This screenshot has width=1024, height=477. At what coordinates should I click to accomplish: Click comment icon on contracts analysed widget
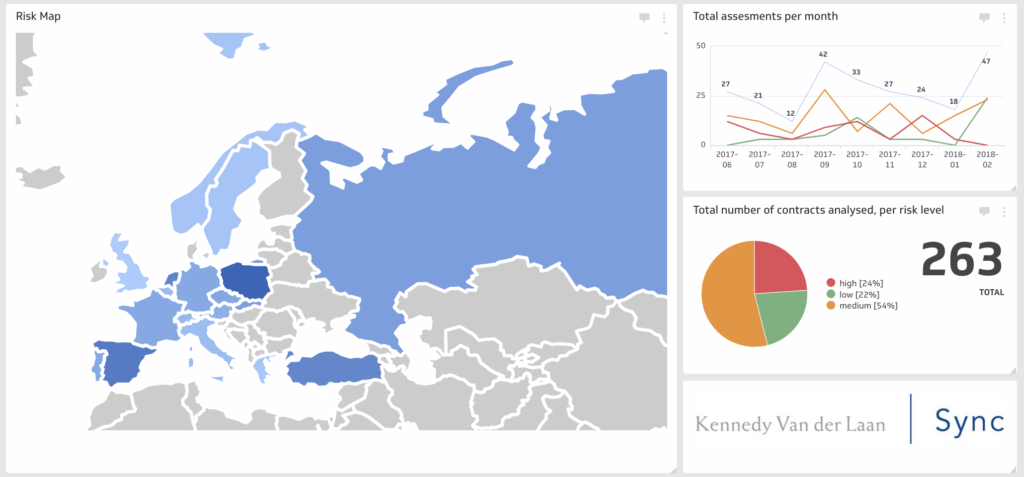(x=984, y=211)
